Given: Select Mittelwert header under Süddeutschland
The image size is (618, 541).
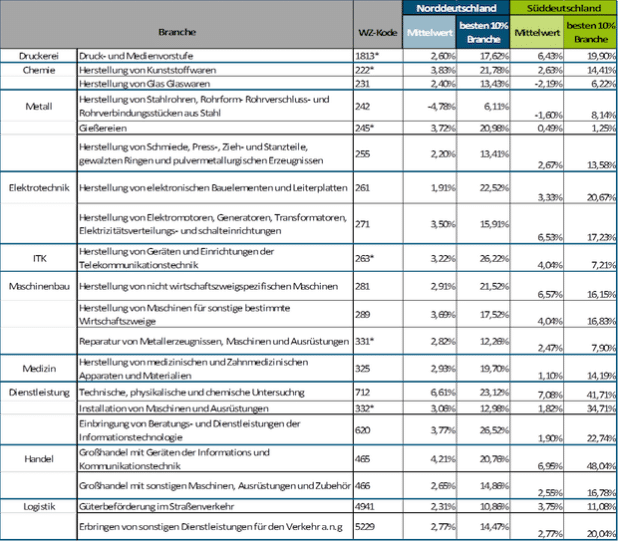Looking at the screenshot, I should tap(535, 32).
